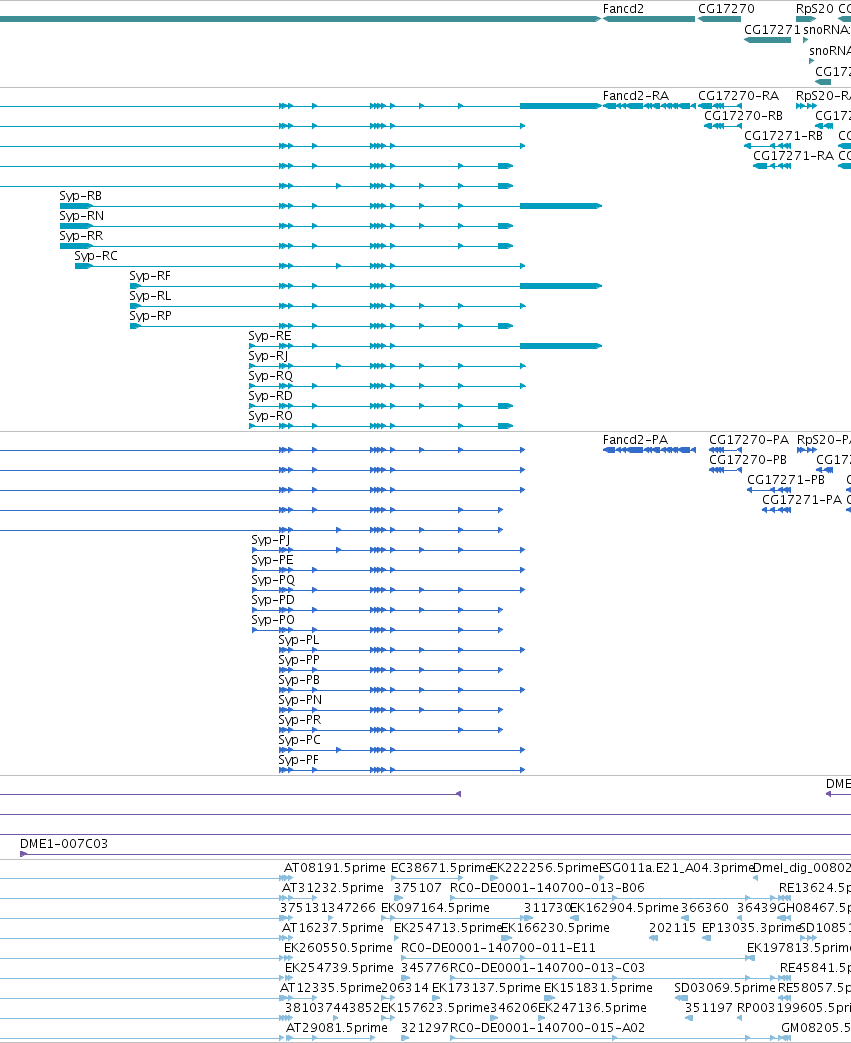Click the Syp-PN protein label
The height and width of the screenshot is (1043, 851).
300,700
